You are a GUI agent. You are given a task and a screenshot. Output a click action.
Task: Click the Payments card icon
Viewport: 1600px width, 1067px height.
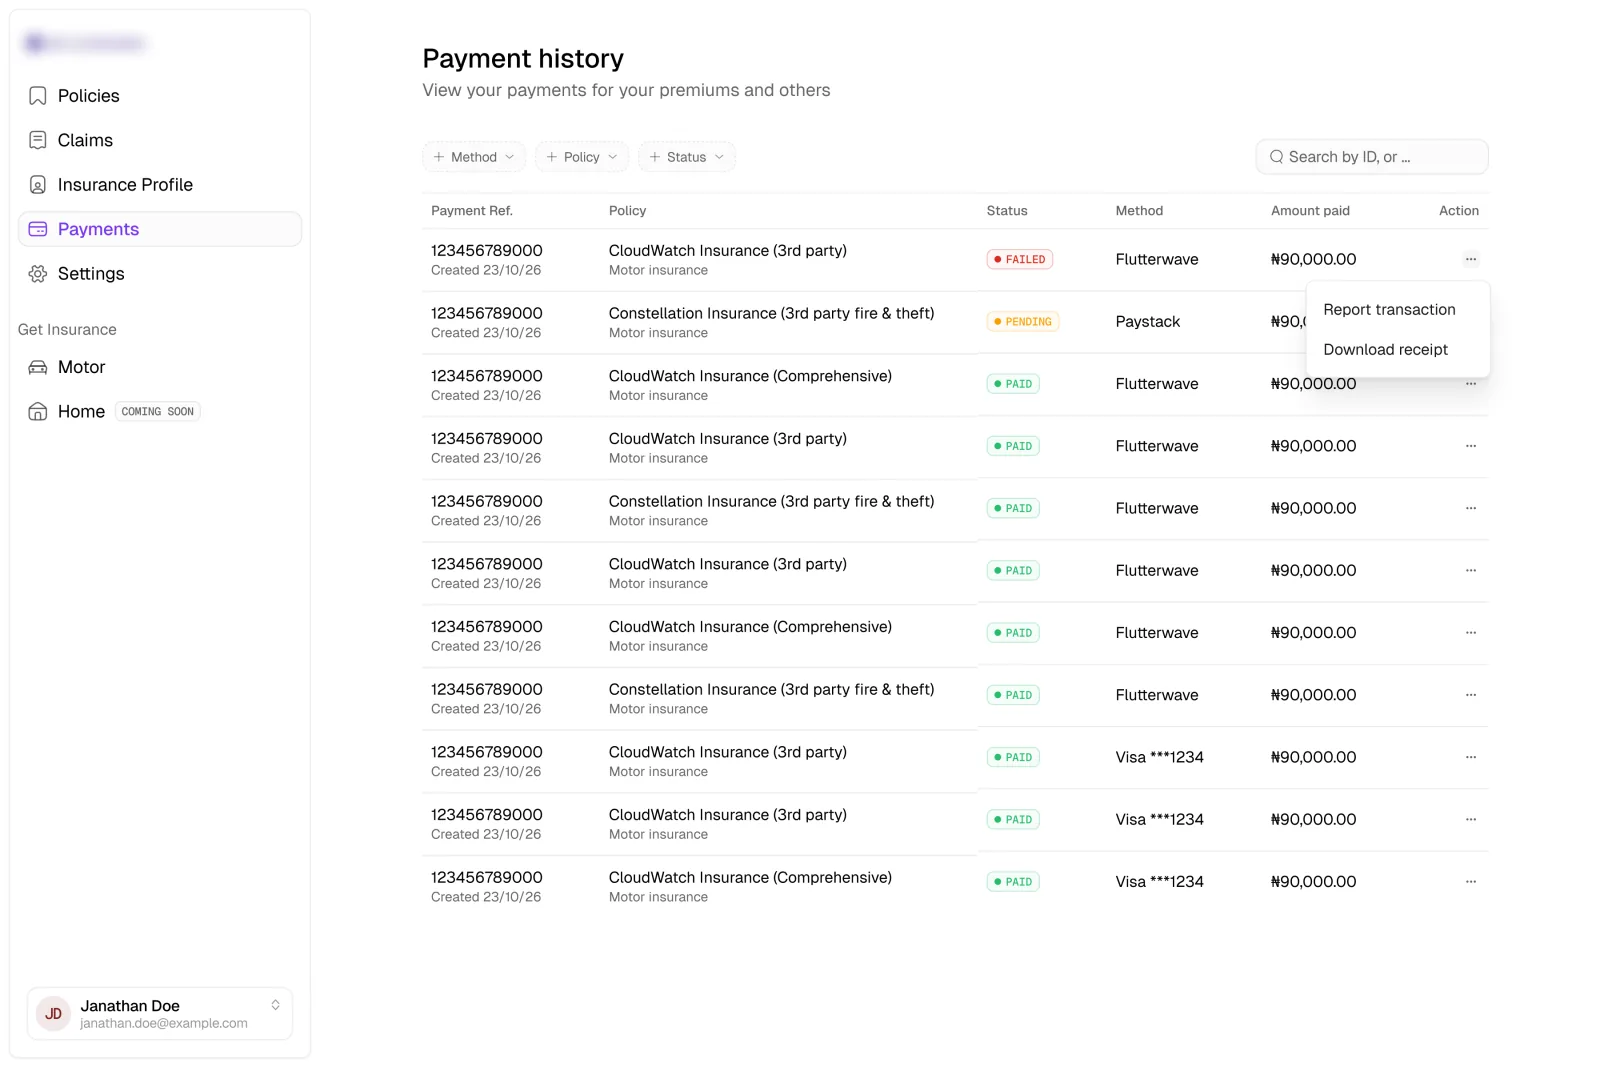(x=38, y=229)
